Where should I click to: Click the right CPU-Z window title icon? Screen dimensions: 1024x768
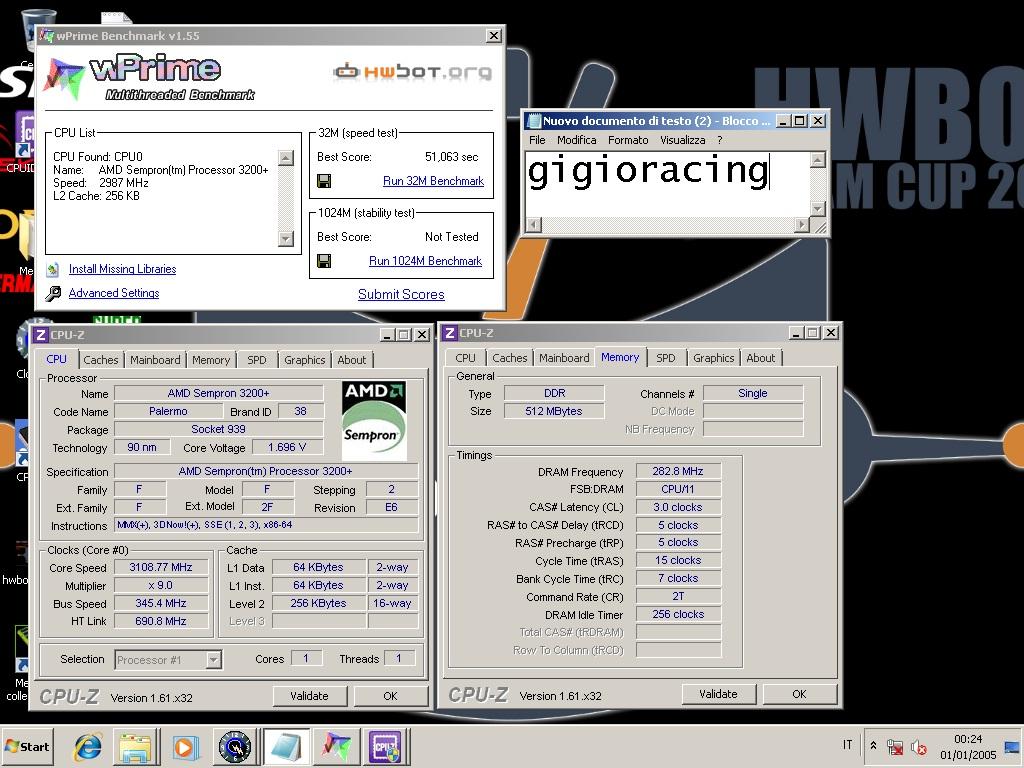(449, 333)
